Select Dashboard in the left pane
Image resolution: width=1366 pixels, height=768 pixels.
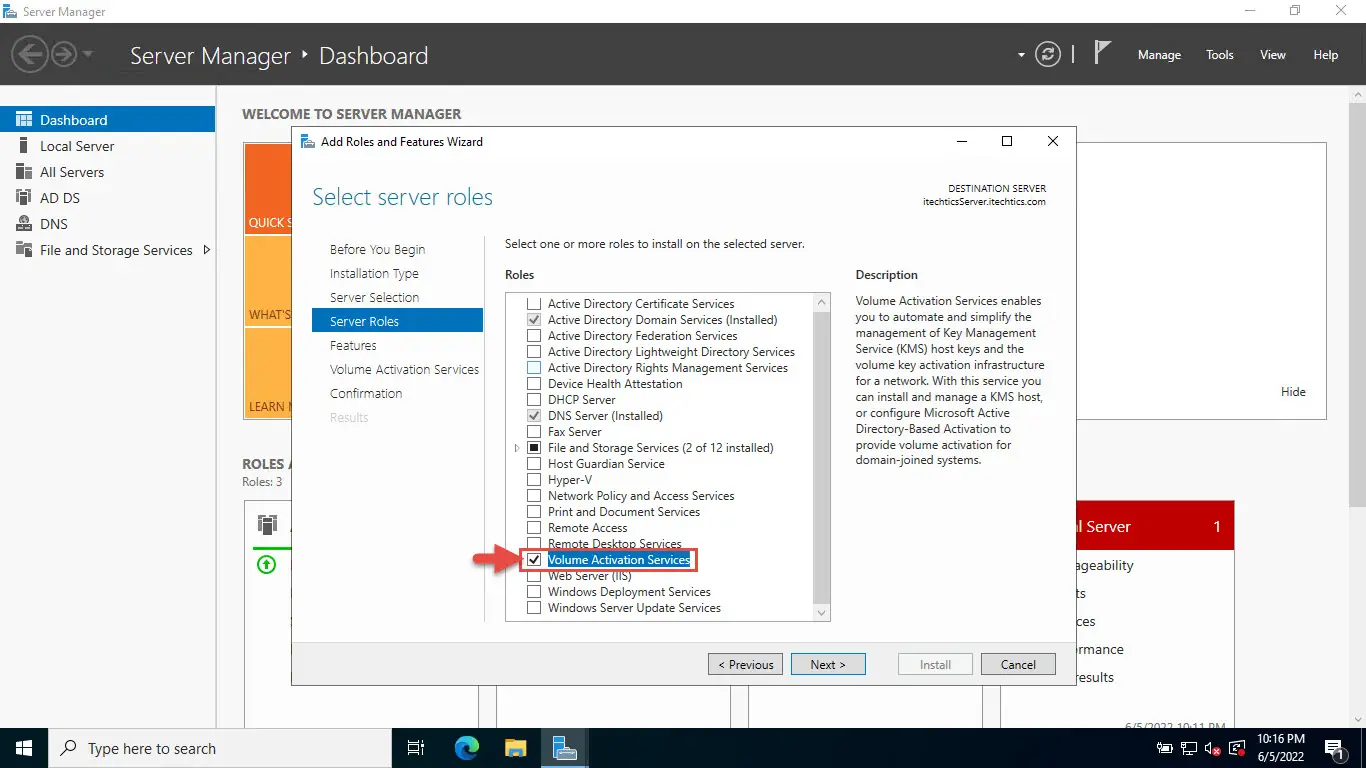107,120
